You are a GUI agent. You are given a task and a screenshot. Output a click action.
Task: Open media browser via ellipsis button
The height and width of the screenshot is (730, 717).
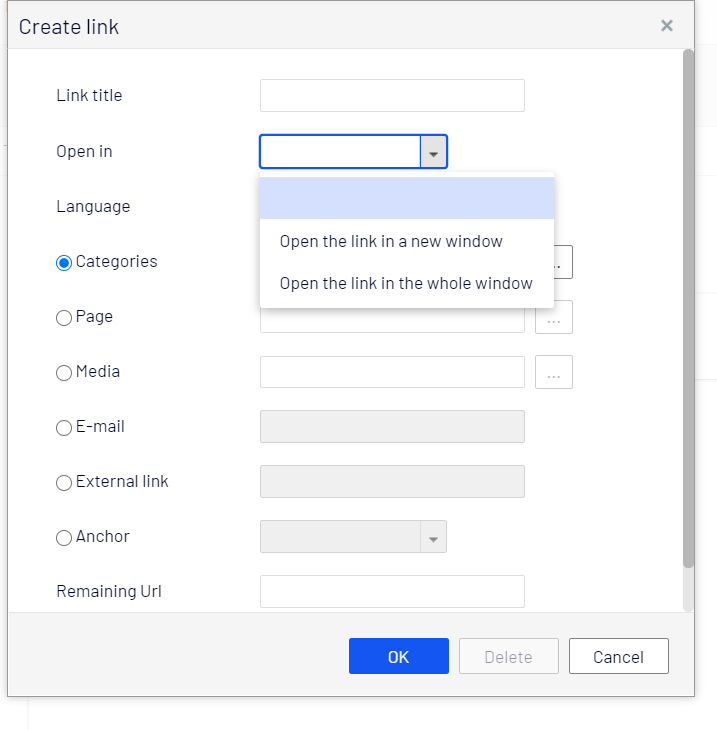click(x=554, y=372)
